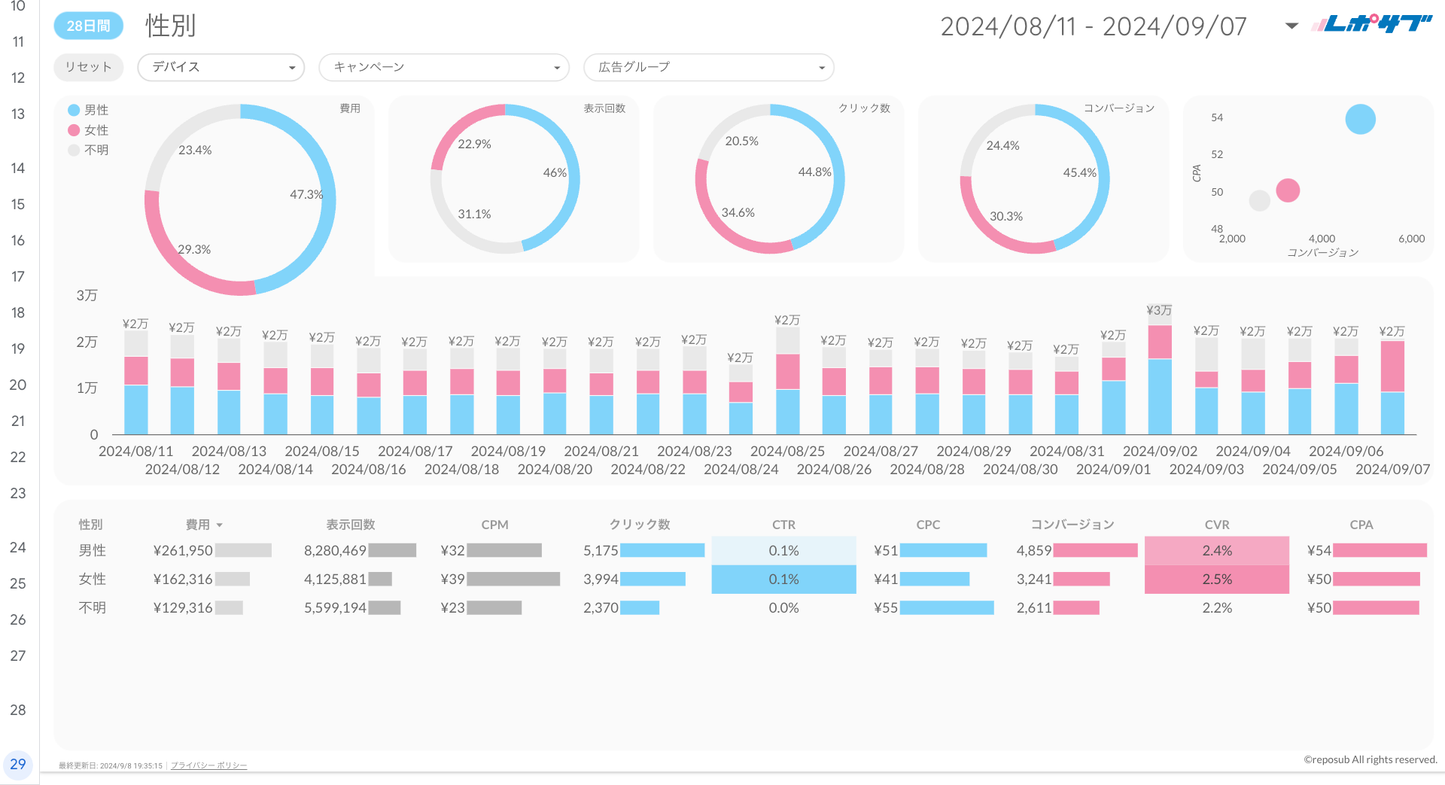This screenshot has height=785, width=1445.
Task: Click the gray bubble in the CPA scatter chart
Action: point(1260,201)
